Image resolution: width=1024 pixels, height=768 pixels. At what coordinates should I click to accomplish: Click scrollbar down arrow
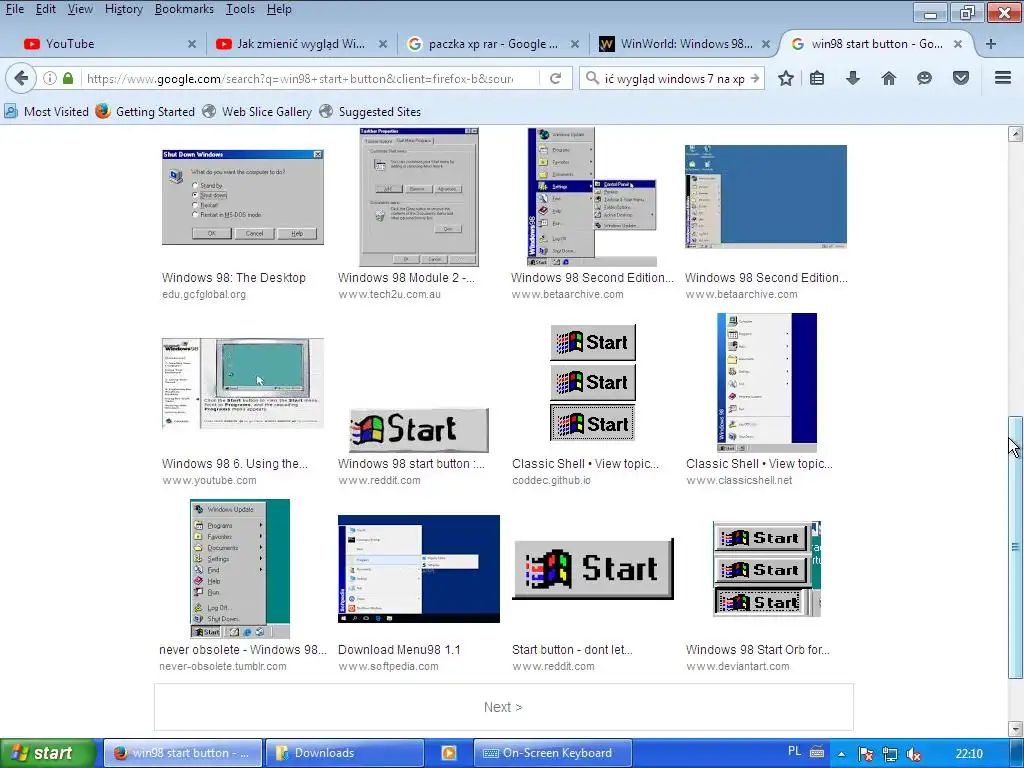[x=1015, y=728]
